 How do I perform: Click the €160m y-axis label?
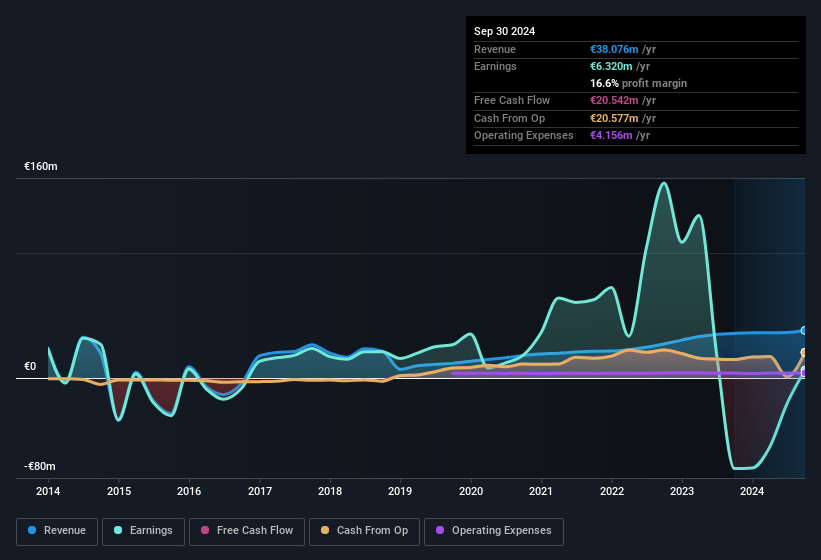click(x=41, y=166)
